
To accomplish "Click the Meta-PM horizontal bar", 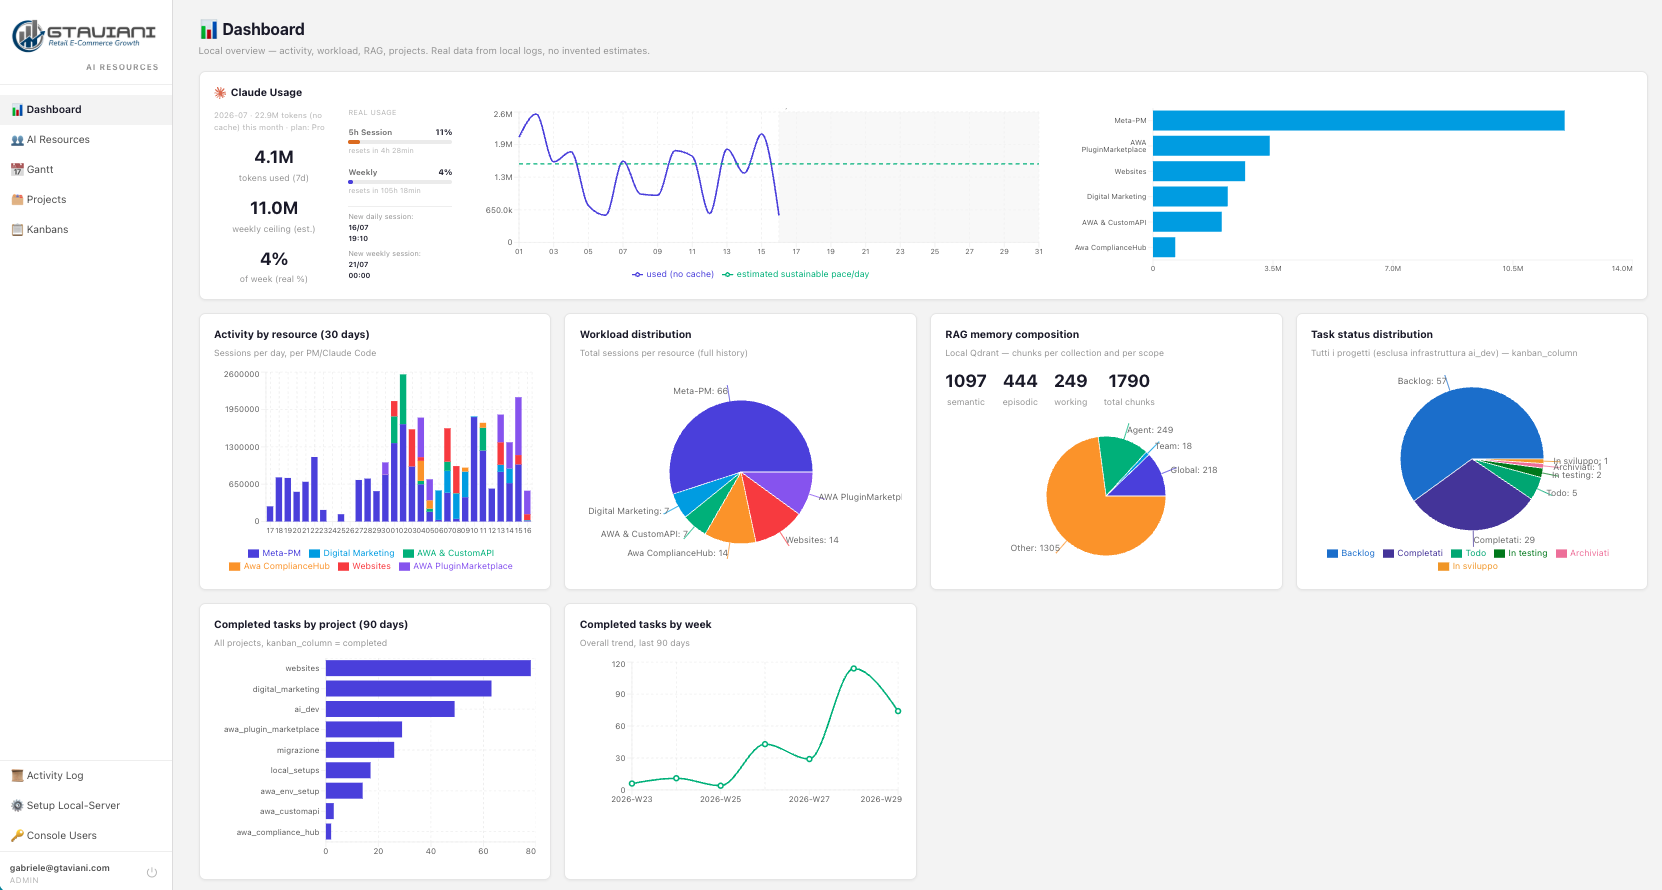I will [1358, 120].
